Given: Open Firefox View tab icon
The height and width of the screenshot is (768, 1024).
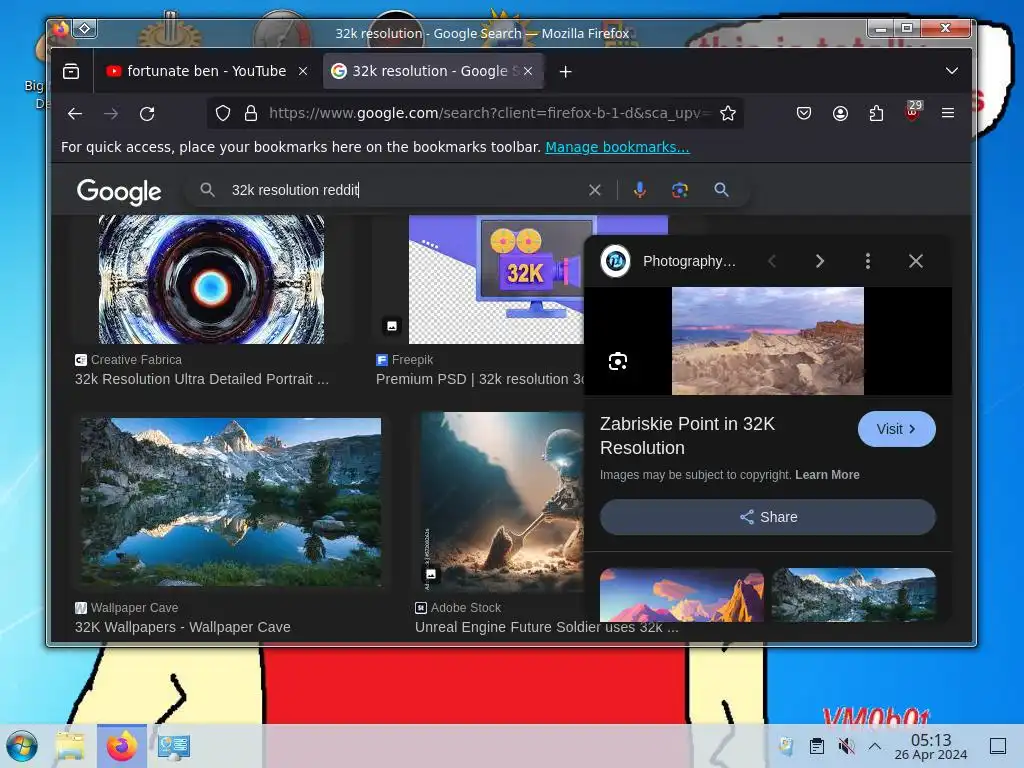Looking at the screenshot, I should (x=71, y=71).
